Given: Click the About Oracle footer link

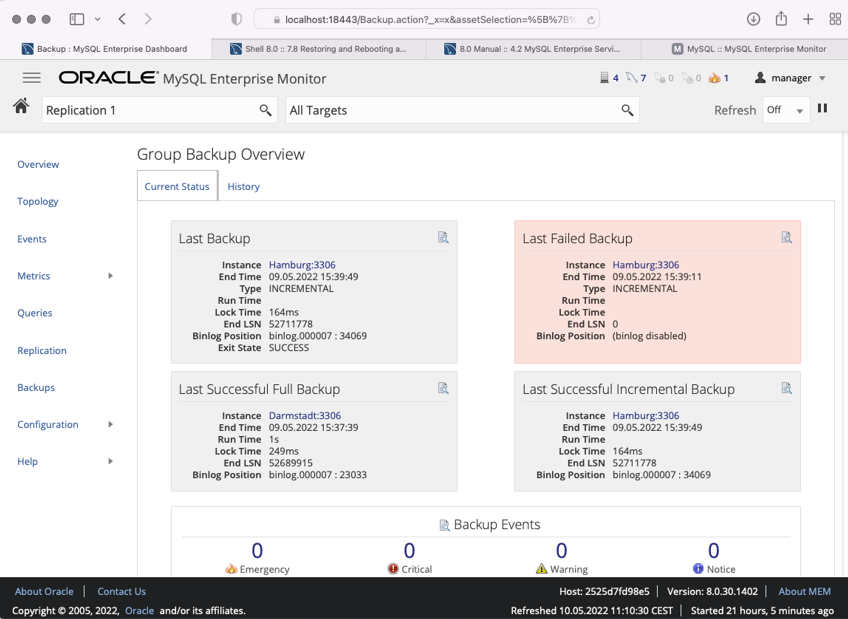Looking at the screenshot, I should pyautogui.click(x=44, y=591).
